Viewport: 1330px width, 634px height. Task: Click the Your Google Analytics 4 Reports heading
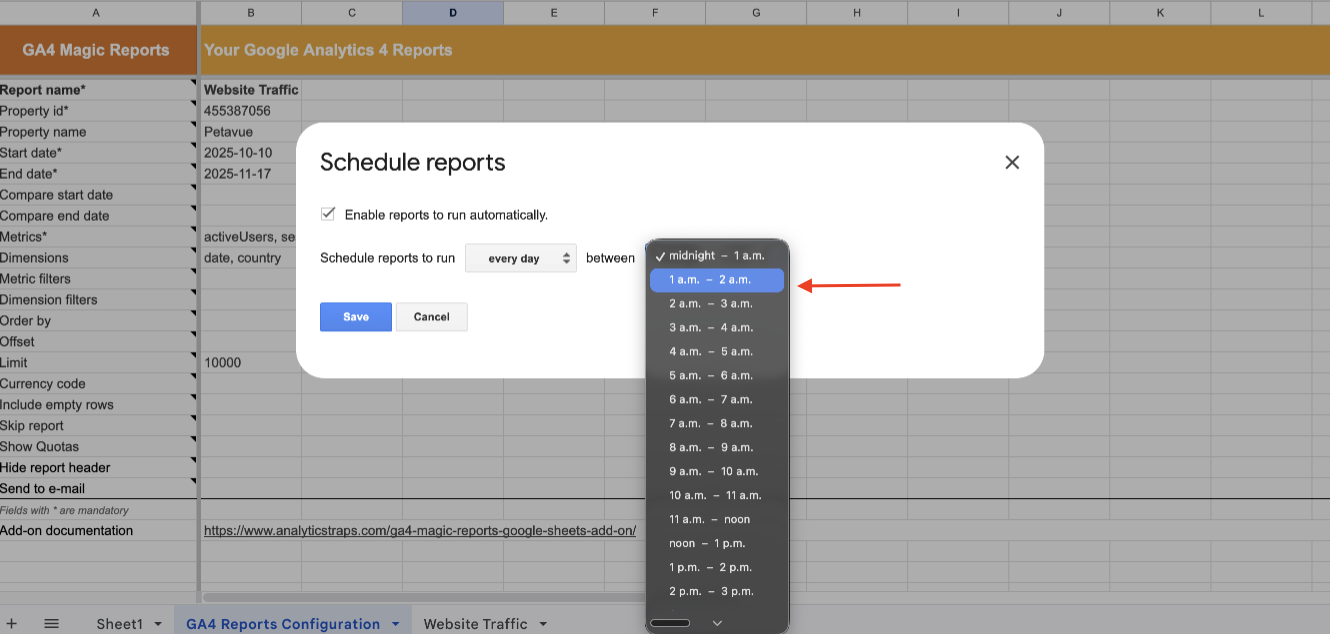328,50
